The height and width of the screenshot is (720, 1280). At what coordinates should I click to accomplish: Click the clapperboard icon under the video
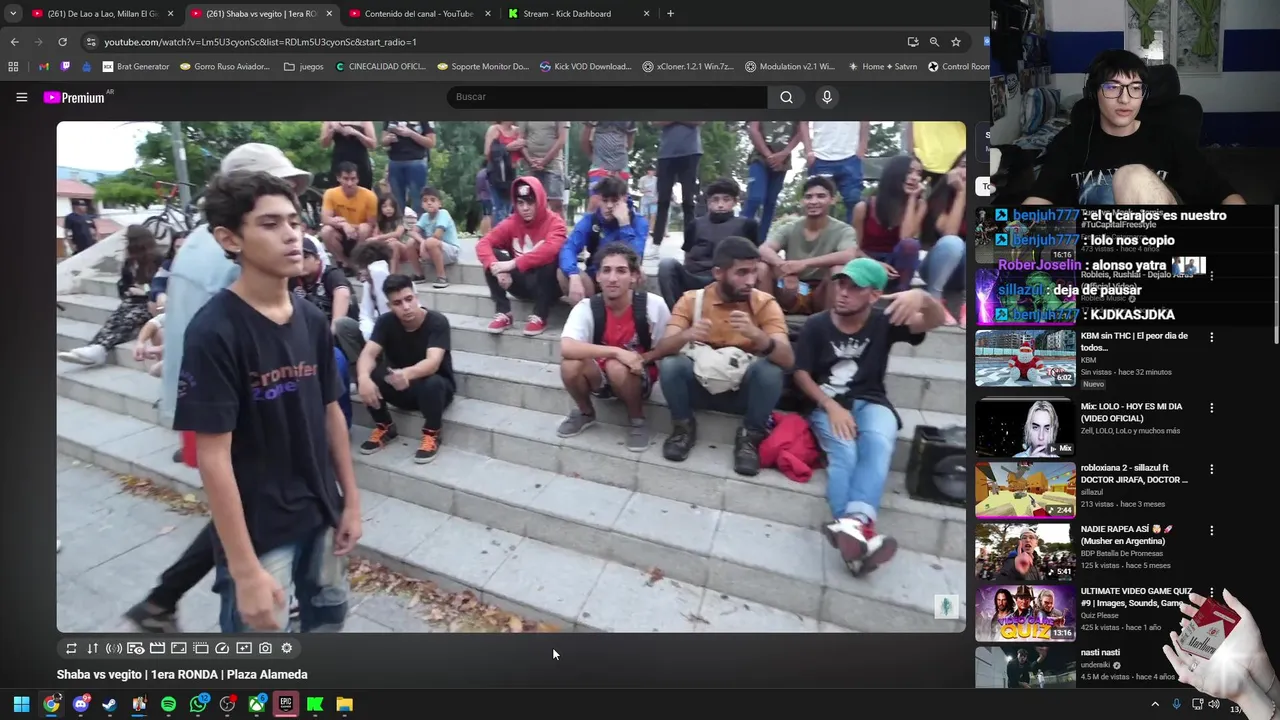(x=157, y=648)
